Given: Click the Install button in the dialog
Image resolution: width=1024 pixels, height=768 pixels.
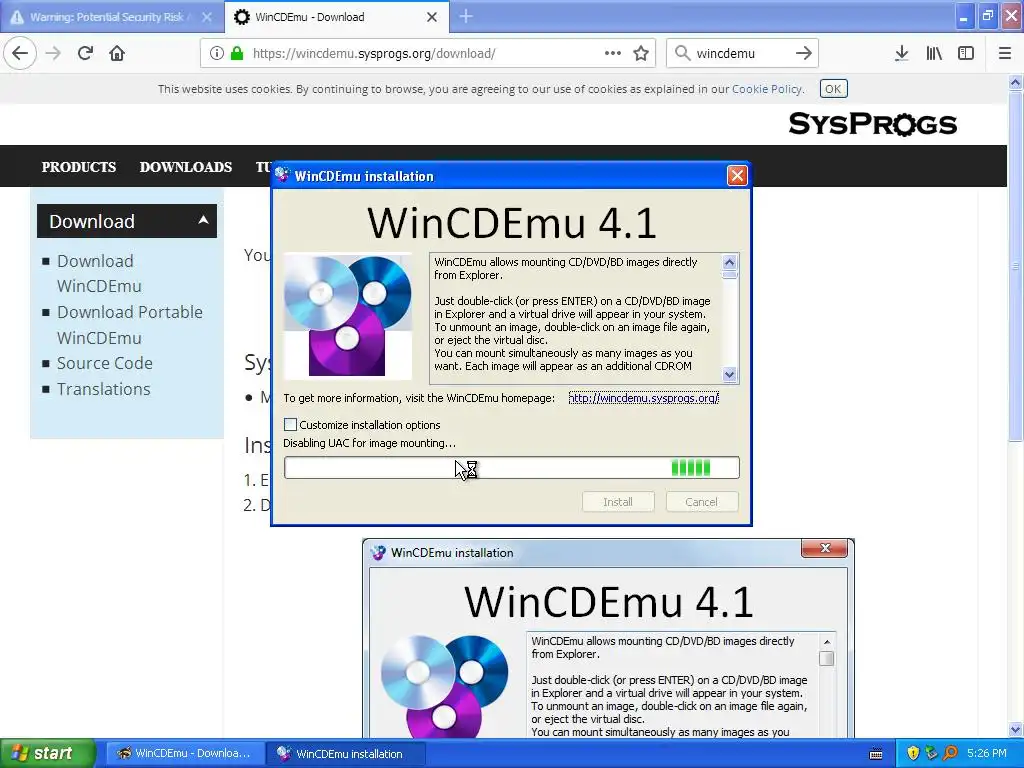Looking at the screenshot, I should coord(618,502).
